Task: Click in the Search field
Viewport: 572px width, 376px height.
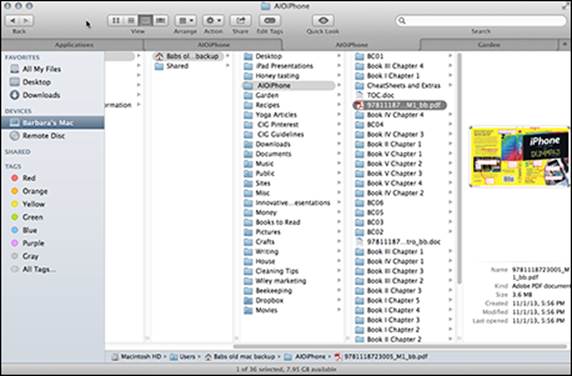Action: click(x=481, y=20)
